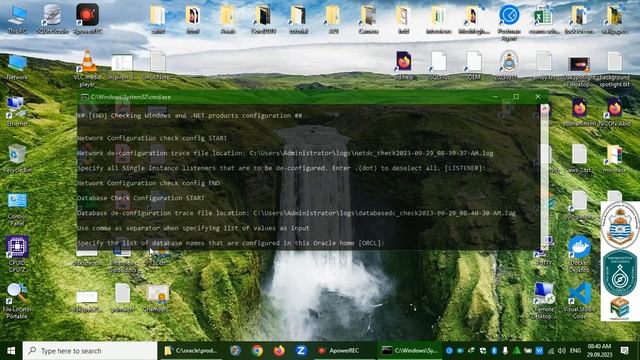
Task: Open the mosaic-style desktop icon beside aws-2.txt
Action: [614, 158]
